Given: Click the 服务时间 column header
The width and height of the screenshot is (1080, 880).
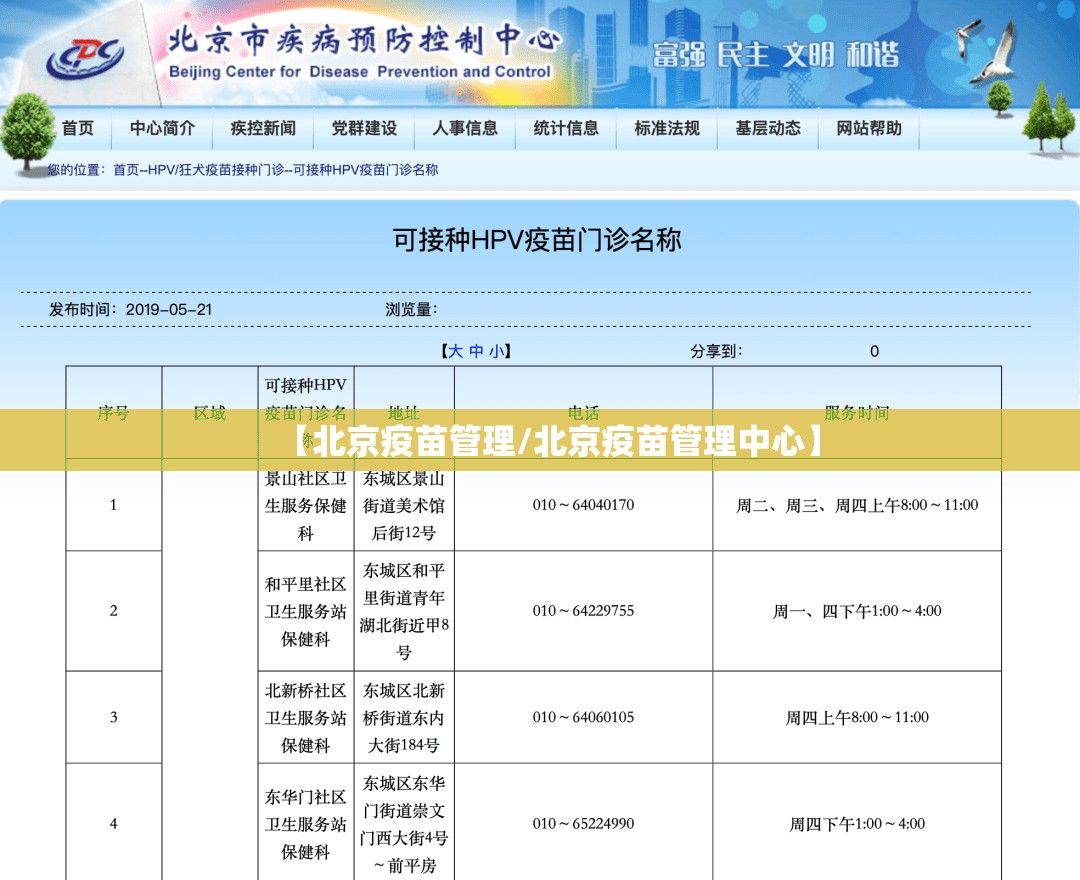Looking at the screenshot, I should pyautogui.click(x=857, y=413).
